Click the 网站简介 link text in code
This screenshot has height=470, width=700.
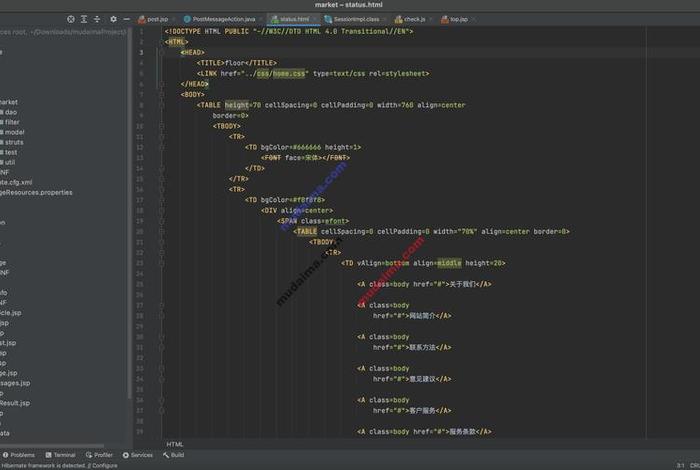pos(422,316)
